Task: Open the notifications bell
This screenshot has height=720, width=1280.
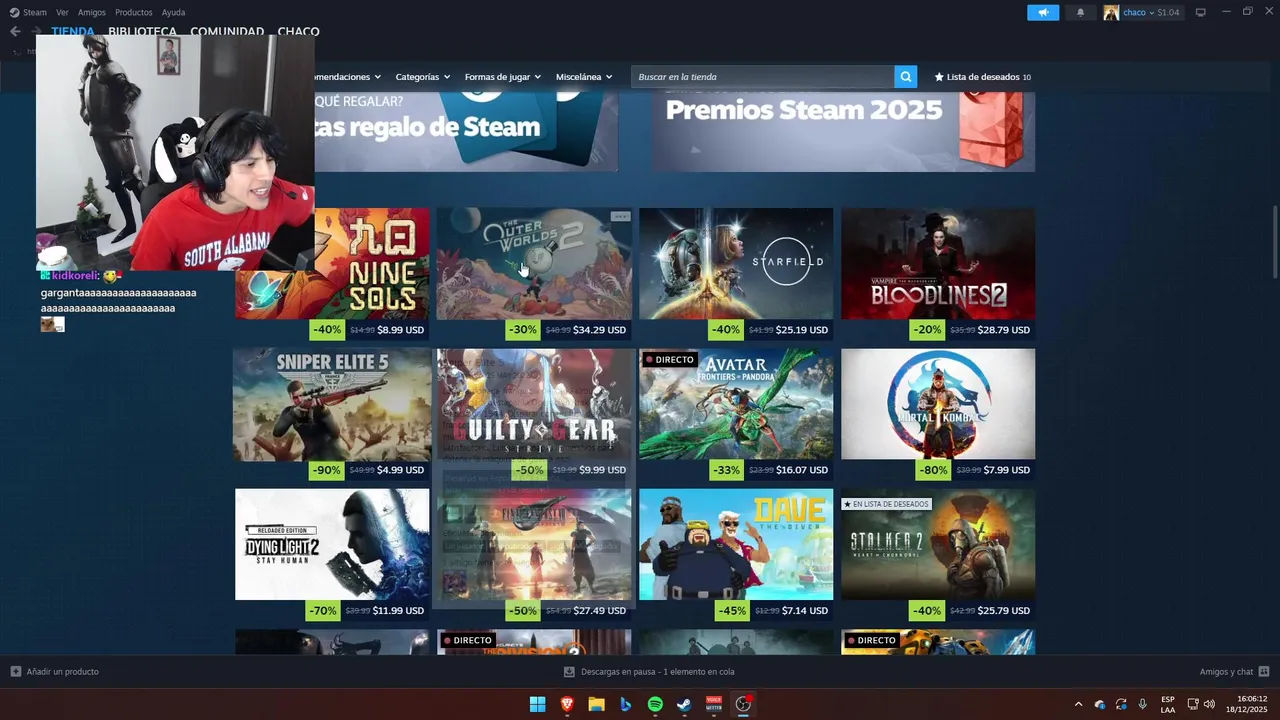Action: pos(1080,12)
